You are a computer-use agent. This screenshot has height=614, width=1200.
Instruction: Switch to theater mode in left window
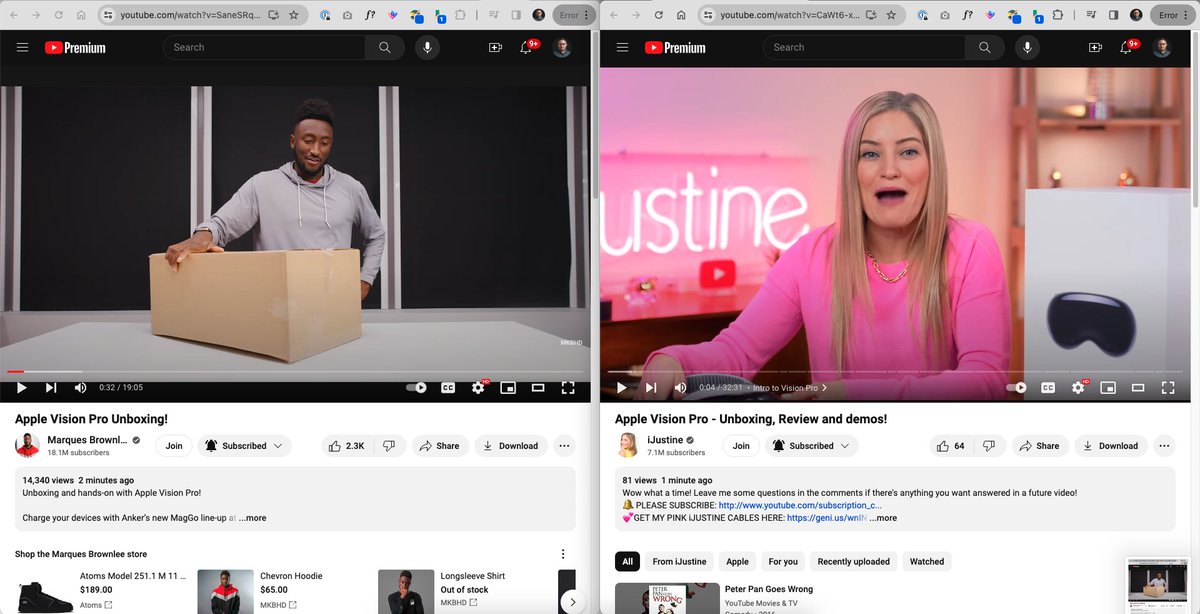[x=538, y=388]
